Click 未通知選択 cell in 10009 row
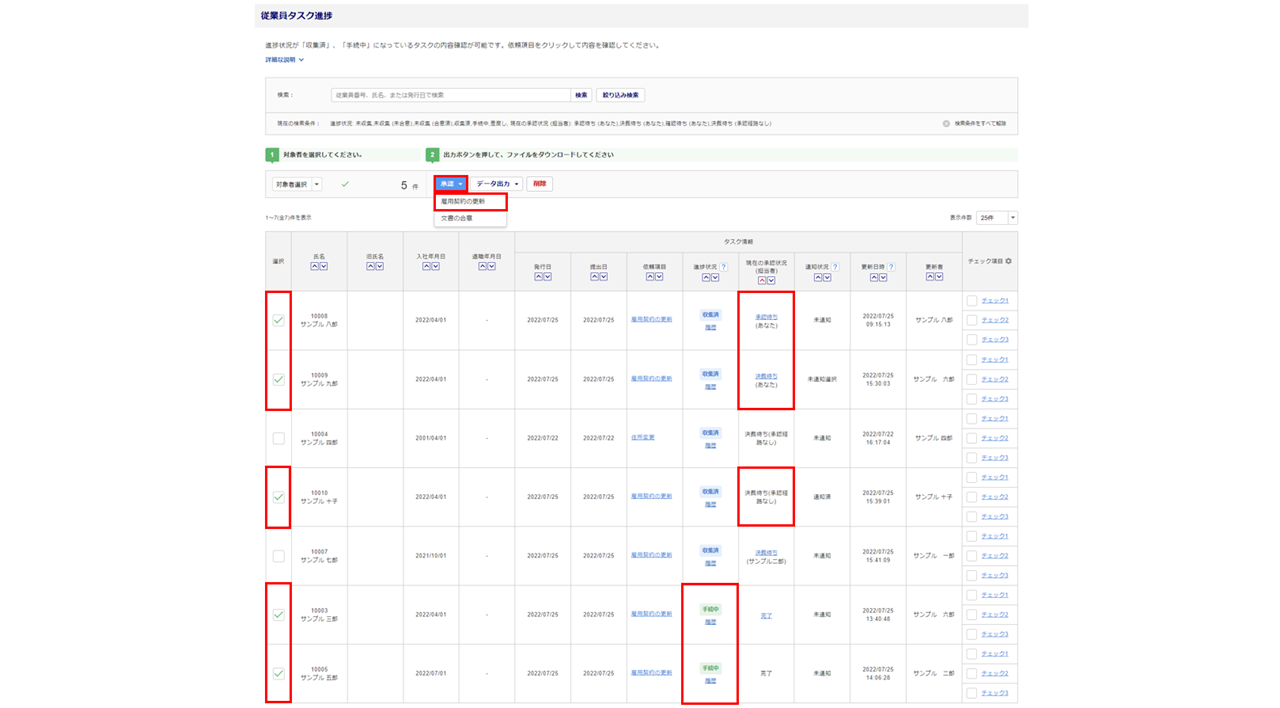1280x708 pixels. (x=822, y=379)
